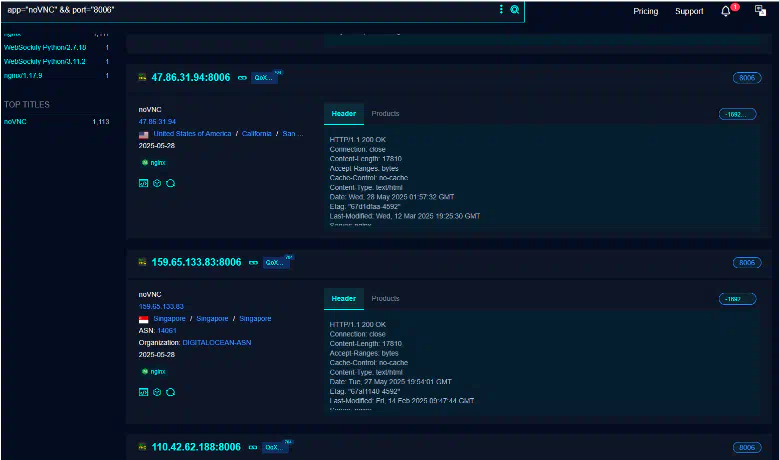The width and height of the screenshot is (779, 460).
Task: Click the 'Etag: "67d1dfaa-4592"' header line
Action: [x=365, y=207]
